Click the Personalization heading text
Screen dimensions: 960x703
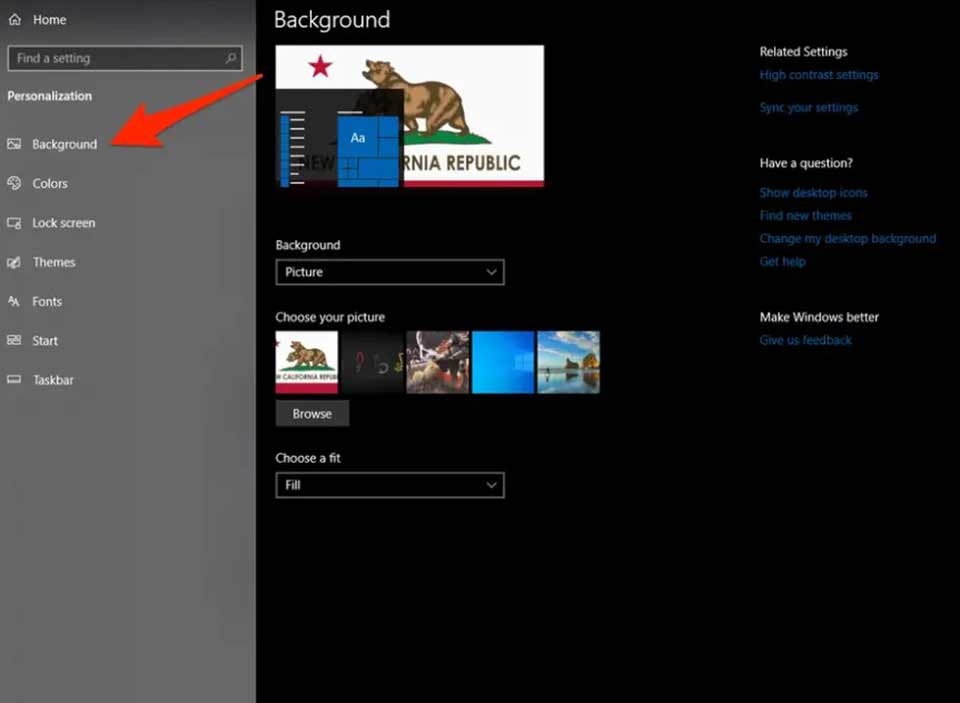click(50, 96)
